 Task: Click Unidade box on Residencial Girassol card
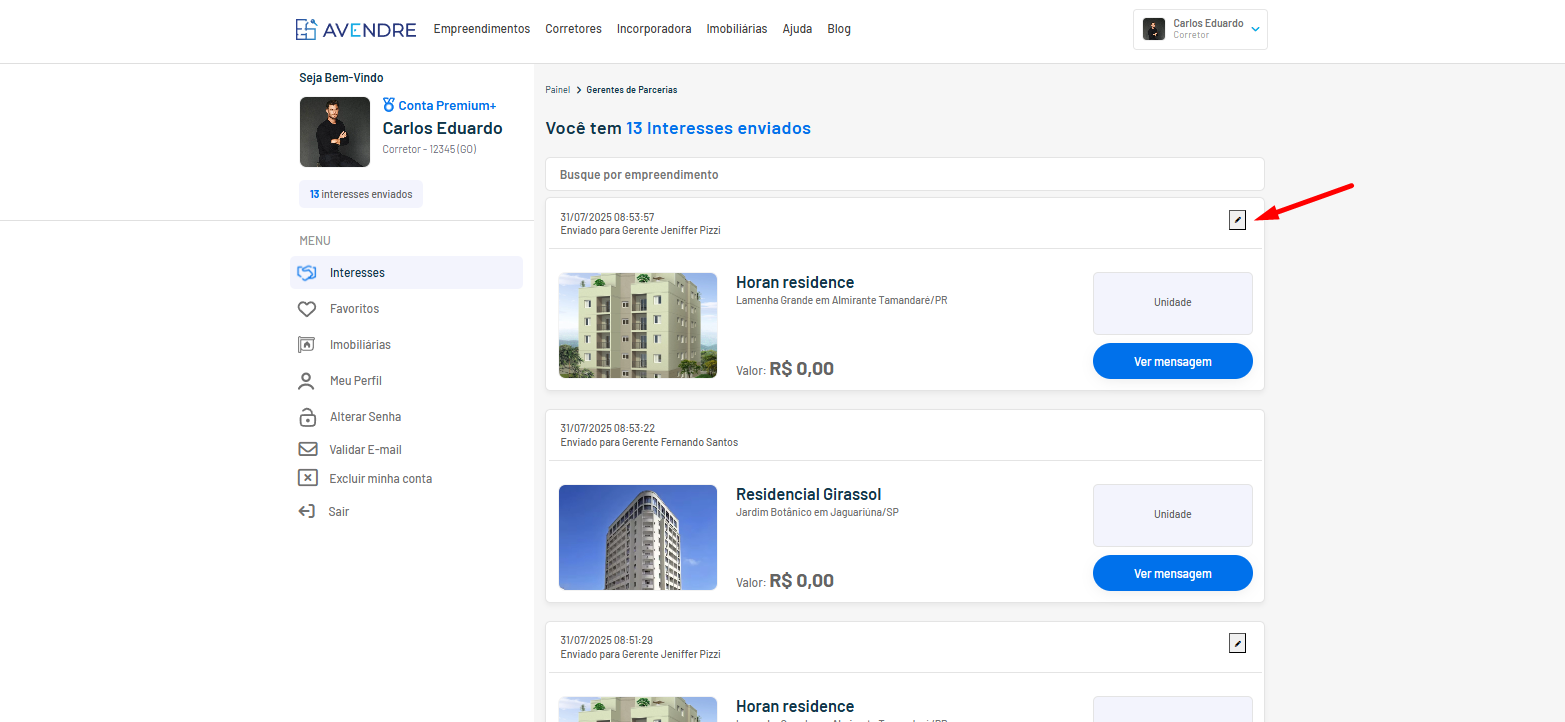point(1172,515)
